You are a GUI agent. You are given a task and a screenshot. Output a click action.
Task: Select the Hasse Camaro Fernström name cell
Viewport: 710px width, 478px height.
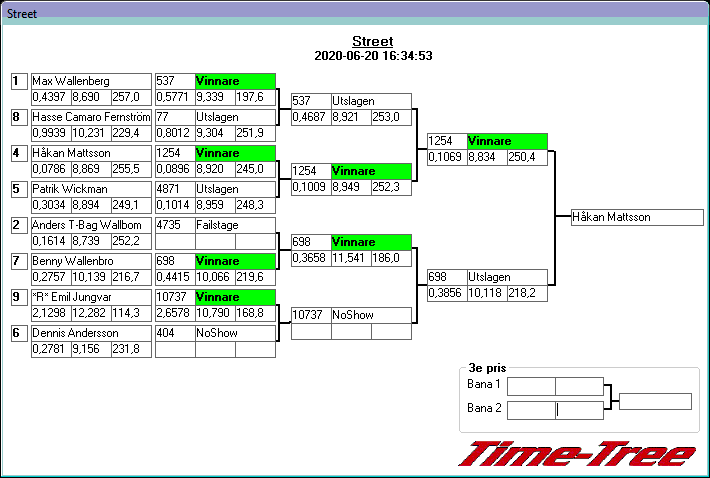click(91, 117)
